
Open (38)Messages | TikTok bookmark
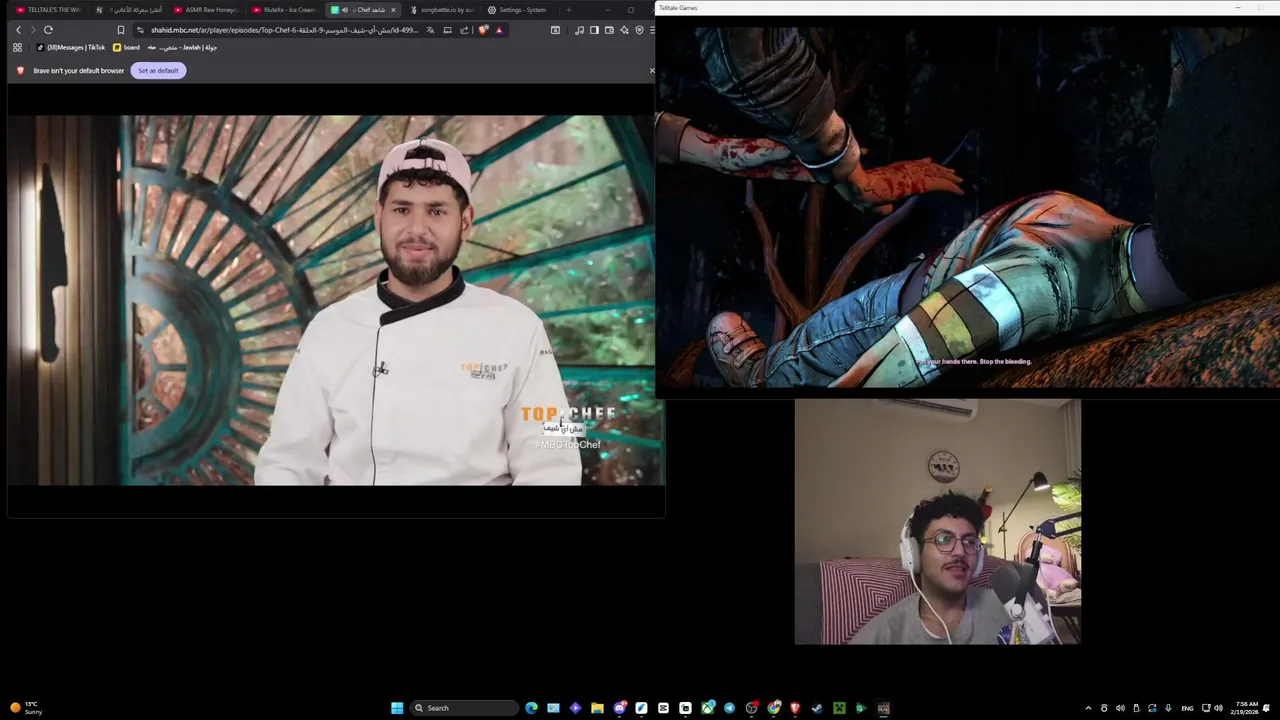click(x=71, y=47)
